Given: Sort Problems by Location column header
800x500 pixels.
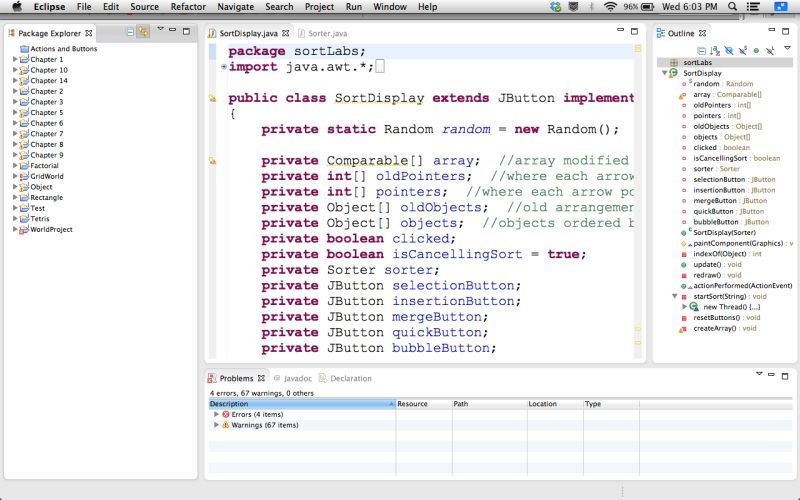Looking at the screenshot, I should pyautogui.click(x=555, y=404).
